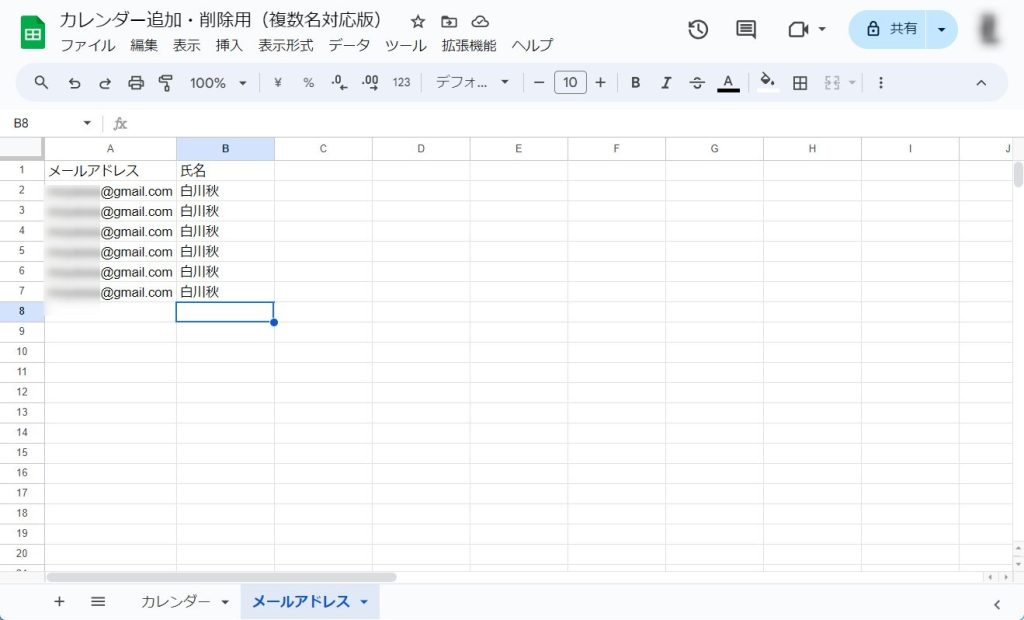Click the print icon

(136, 83)
